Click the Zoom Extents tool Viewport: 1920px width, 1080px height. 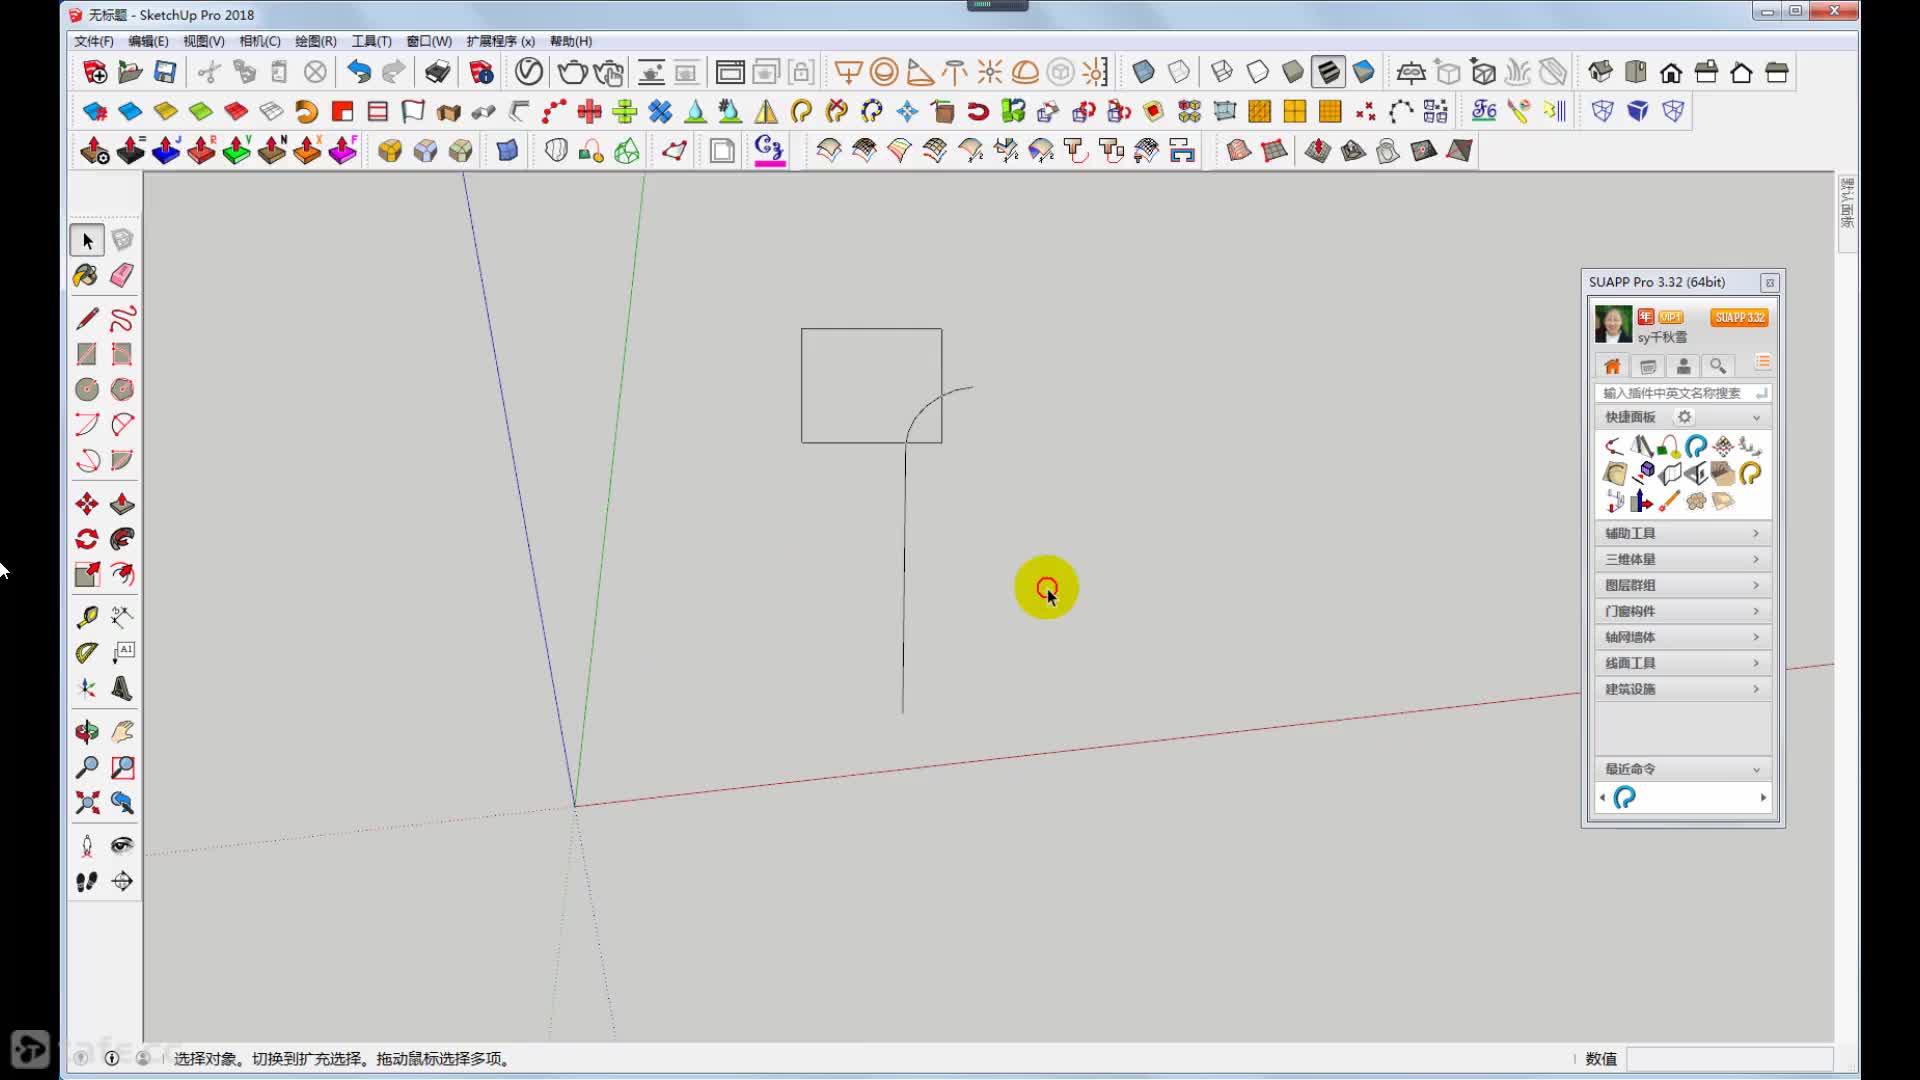[87, 802]
